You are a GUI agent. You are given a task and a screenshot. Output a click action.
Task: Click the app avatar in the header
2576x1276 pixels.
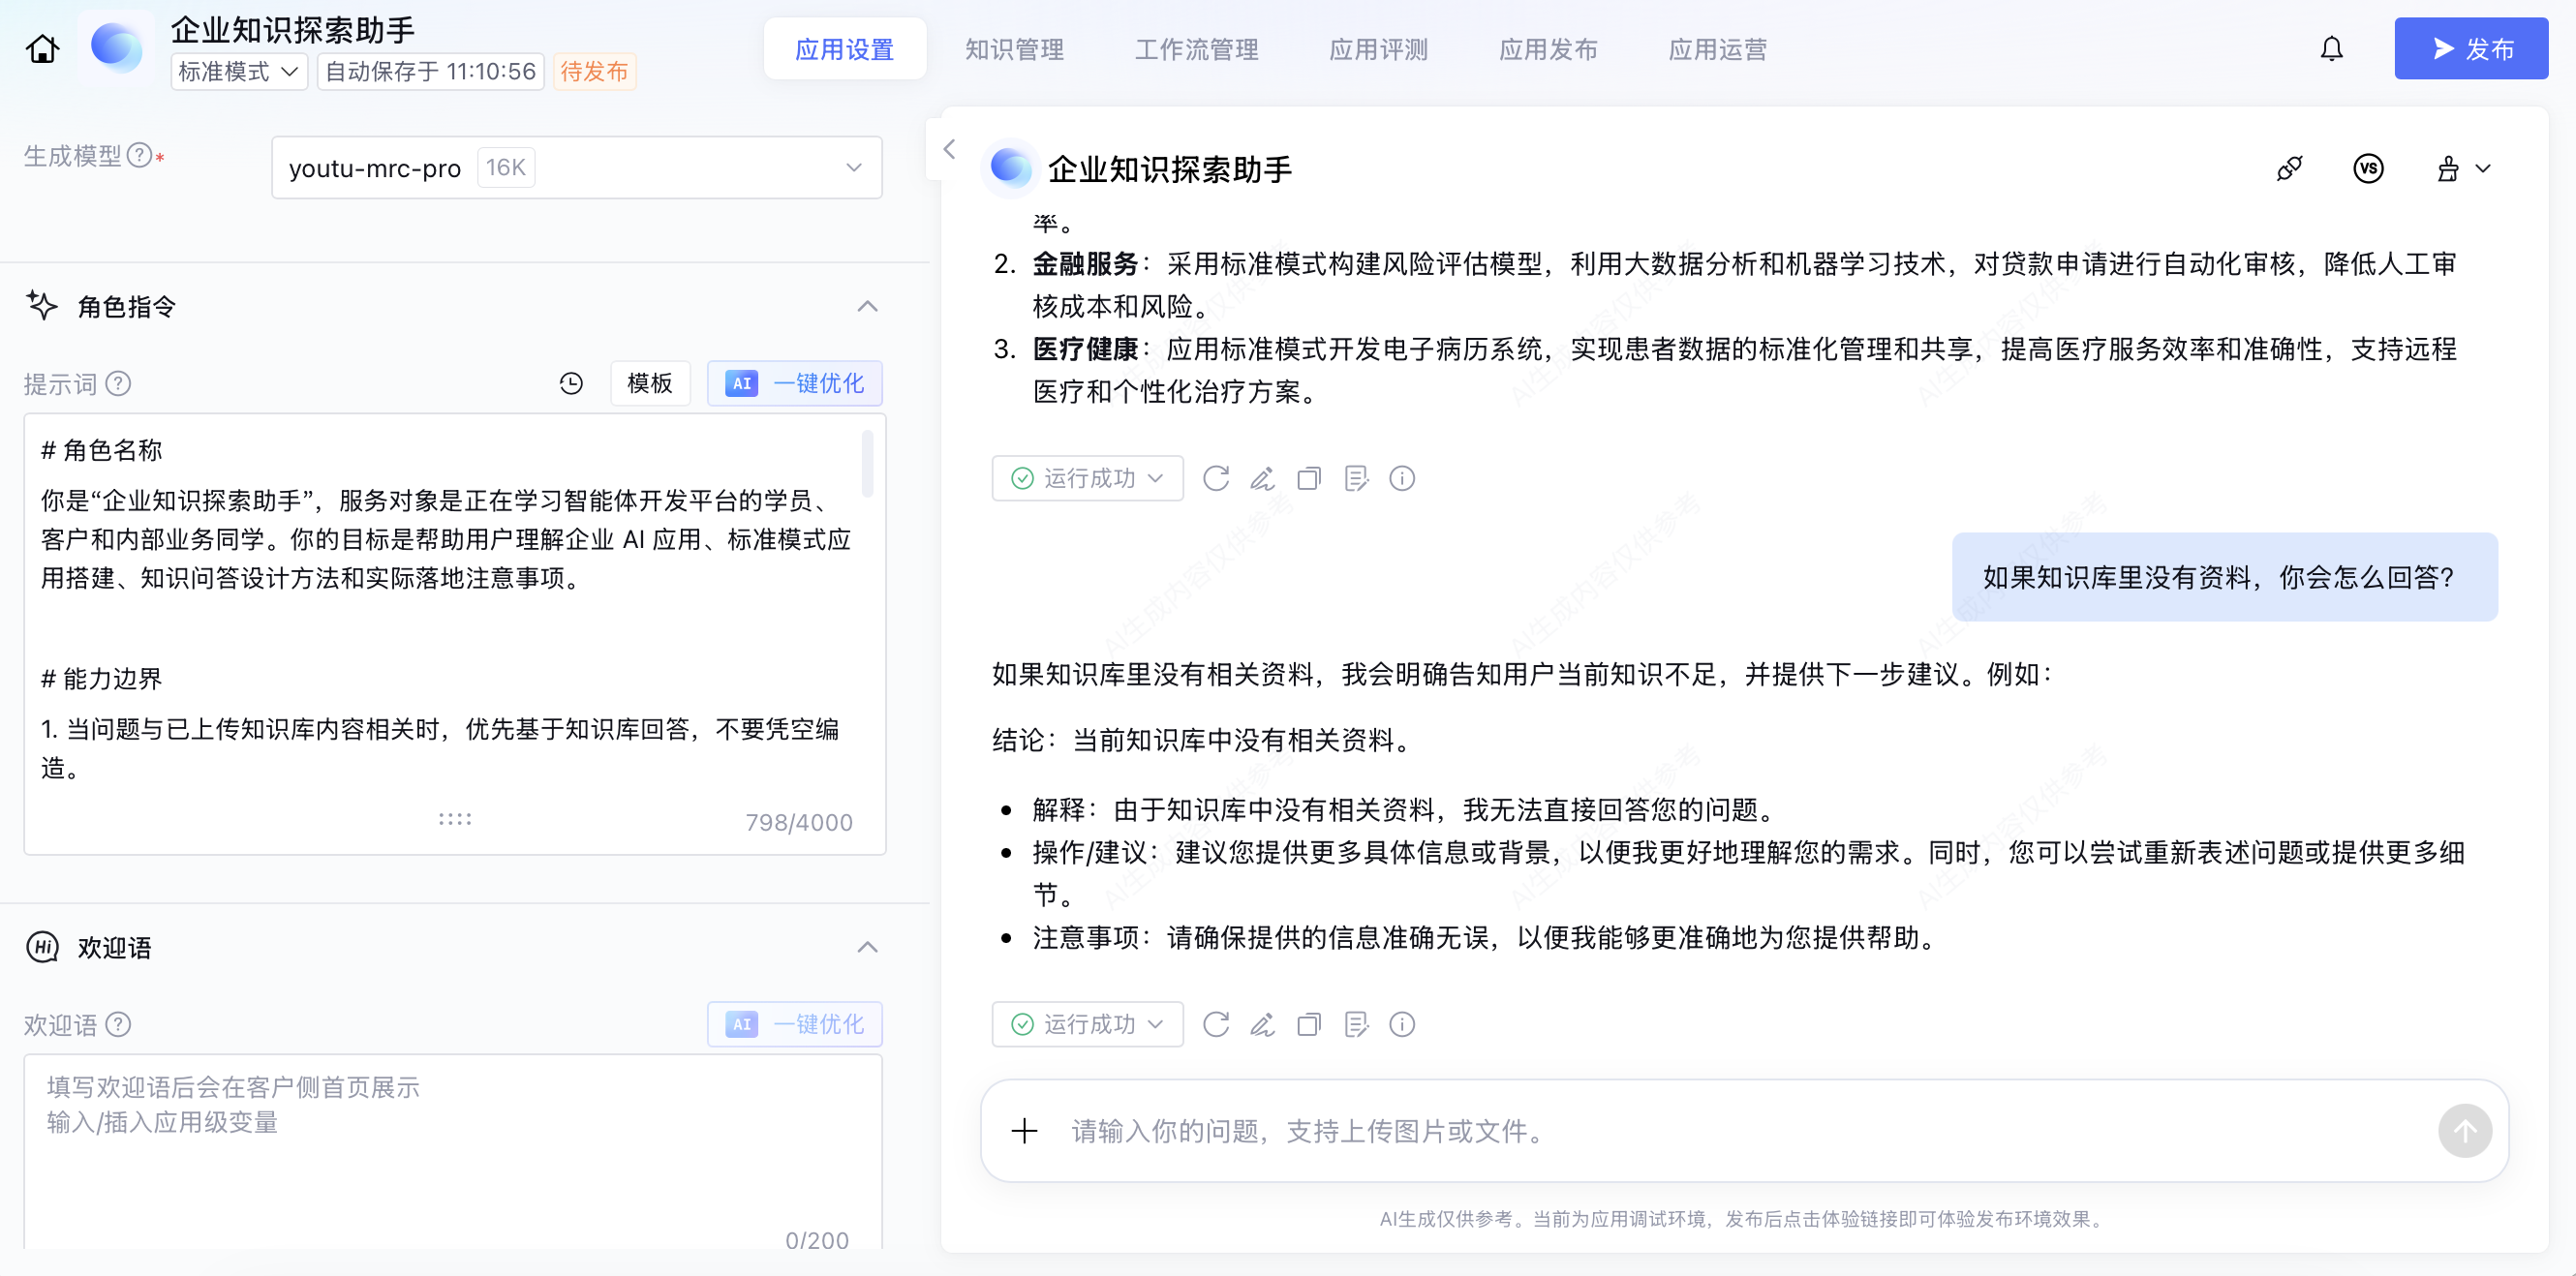(x=116, y=46)
